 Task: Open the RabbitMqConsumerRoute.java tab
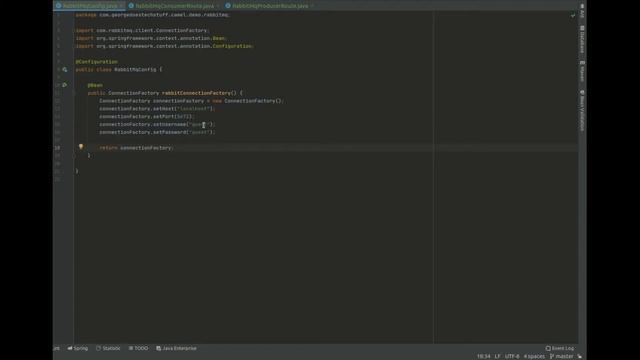[x=174, y=6]
